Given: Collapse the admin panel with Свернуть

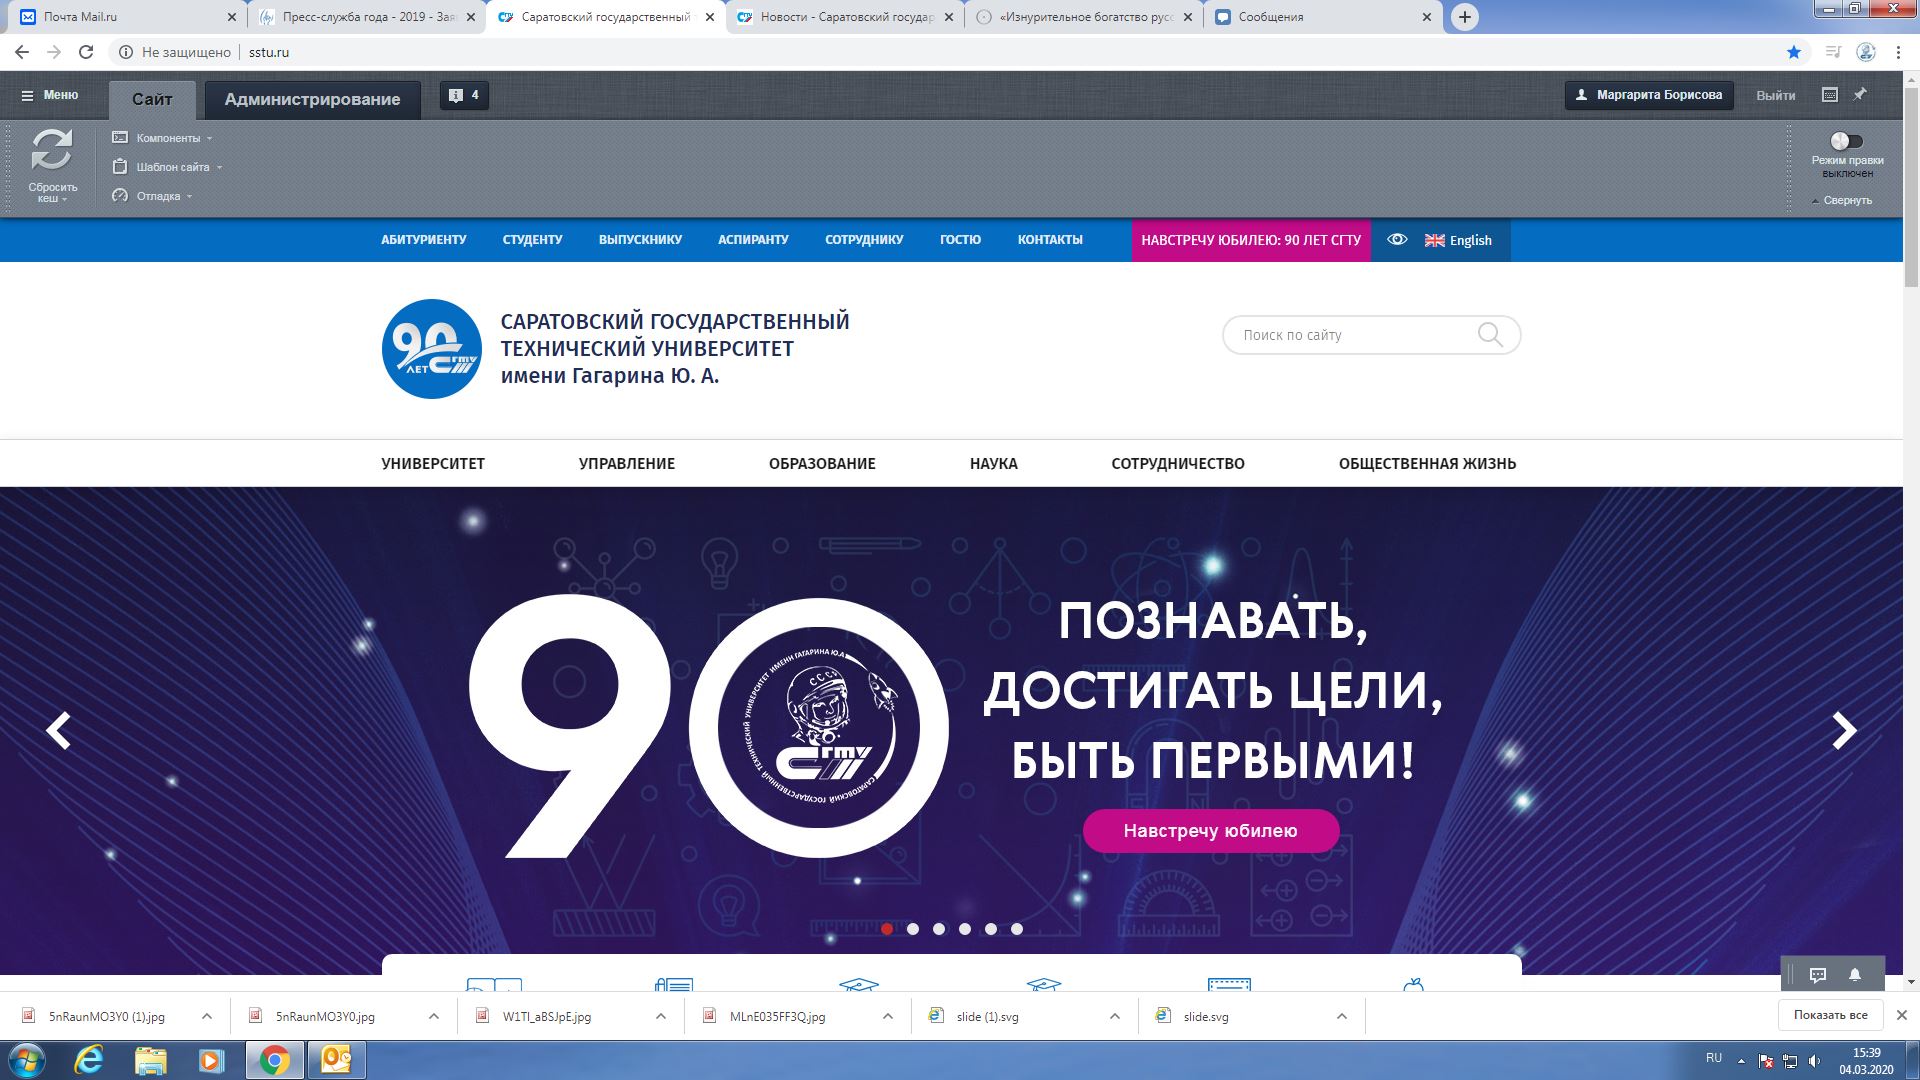Looking at the screenshot, I should click(1841, 200).
